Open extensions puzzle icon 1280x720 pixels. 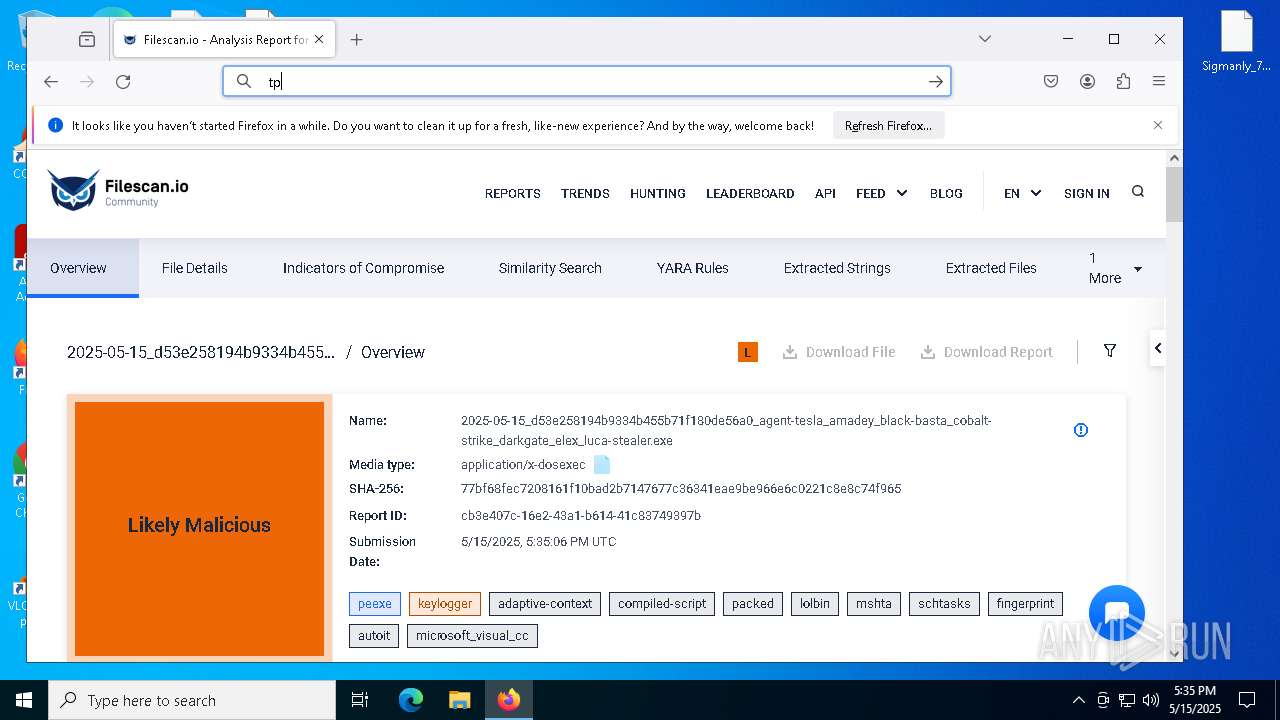pyautogui.click(x=1123, y=82)
